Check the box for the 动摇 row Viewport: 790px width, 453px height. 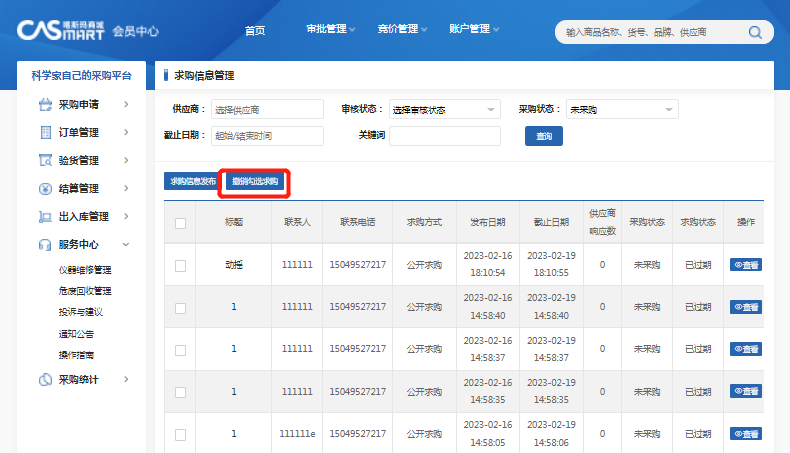click(x=181, y=265)
